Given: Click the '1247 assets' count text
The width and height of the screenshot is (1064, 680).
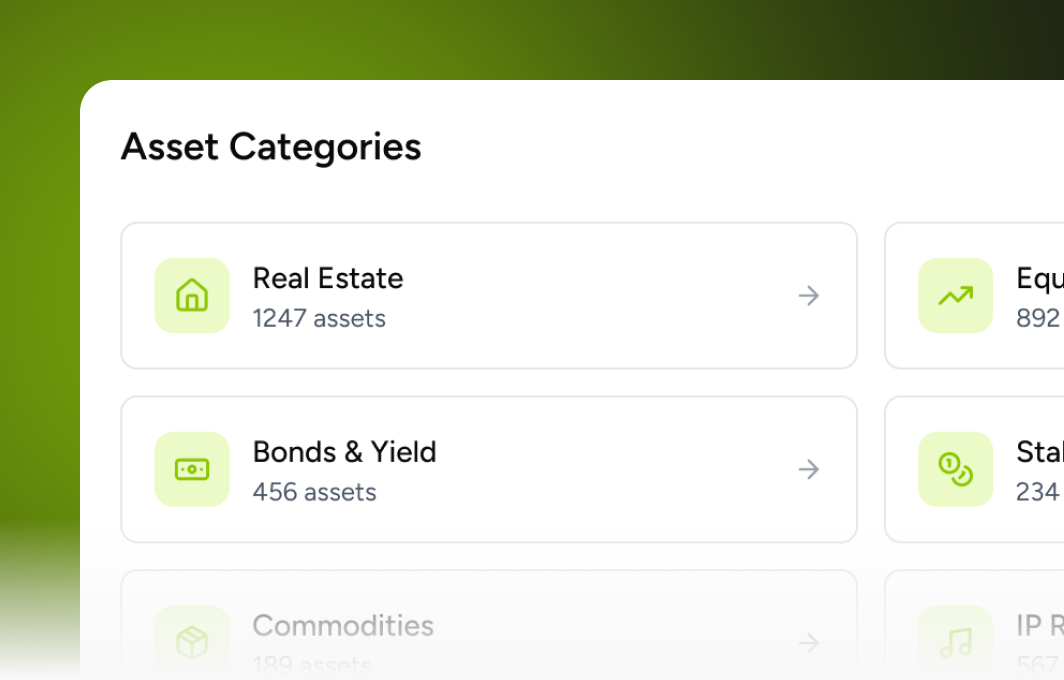Looking at the screenshot, I should pyautogui.click(x=319, y=319).
